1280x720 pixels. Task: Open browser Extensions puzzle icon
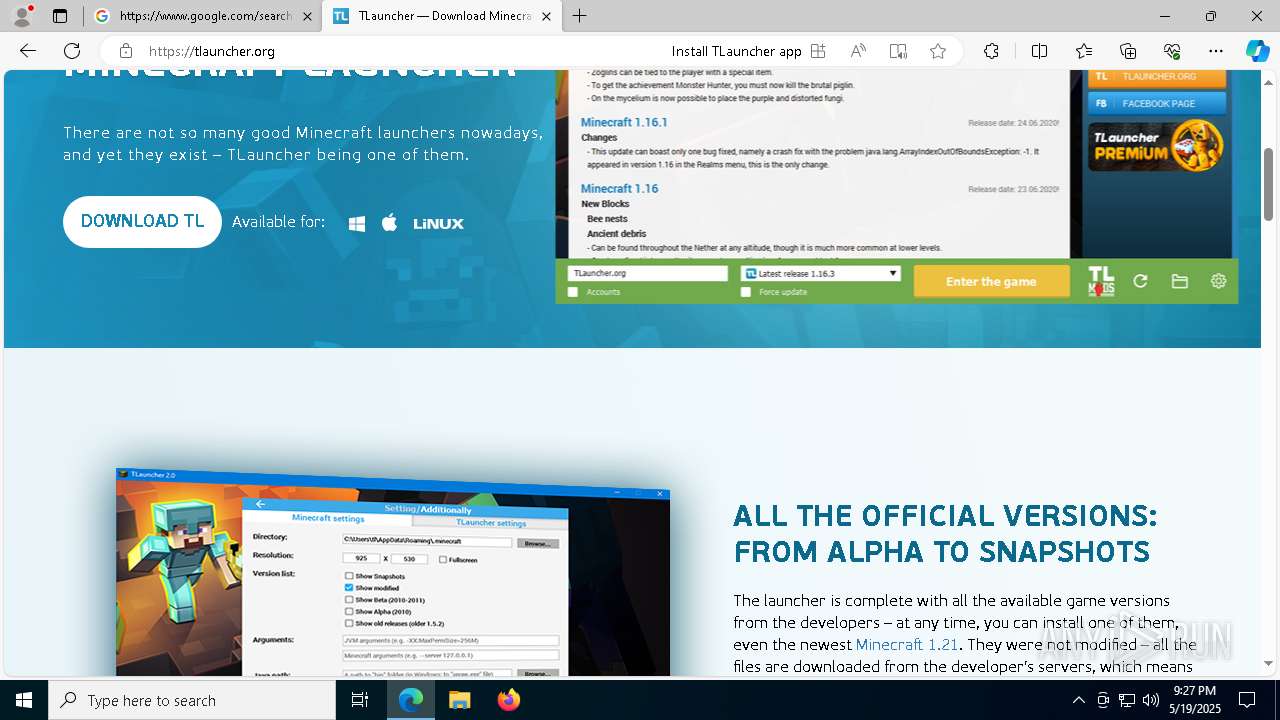click(991, 51)
